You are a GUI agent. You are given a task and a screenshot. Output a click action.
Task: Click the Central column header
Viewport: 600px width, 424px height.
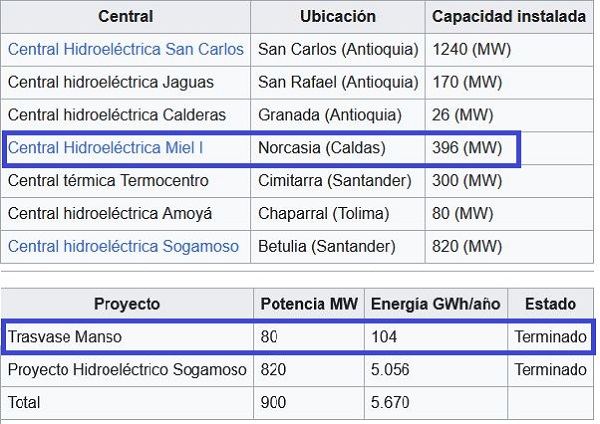(125, 17)
